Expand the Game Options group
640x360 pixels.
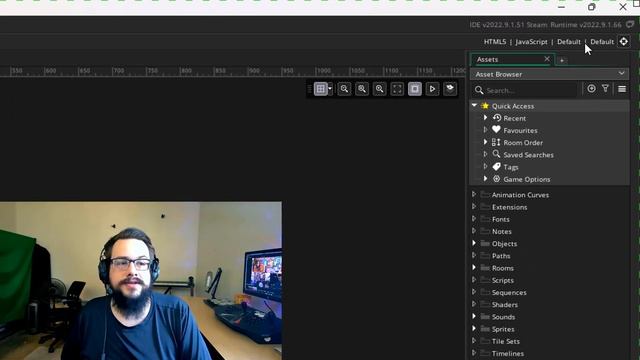coord(485,179)
